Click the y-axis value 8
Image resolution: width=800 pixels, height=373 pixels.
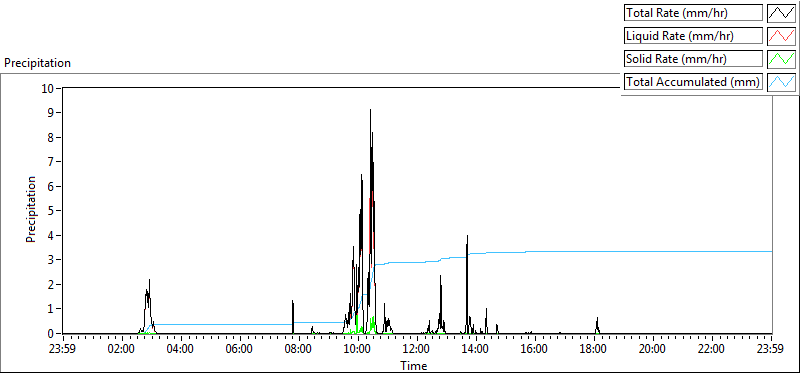51,137
